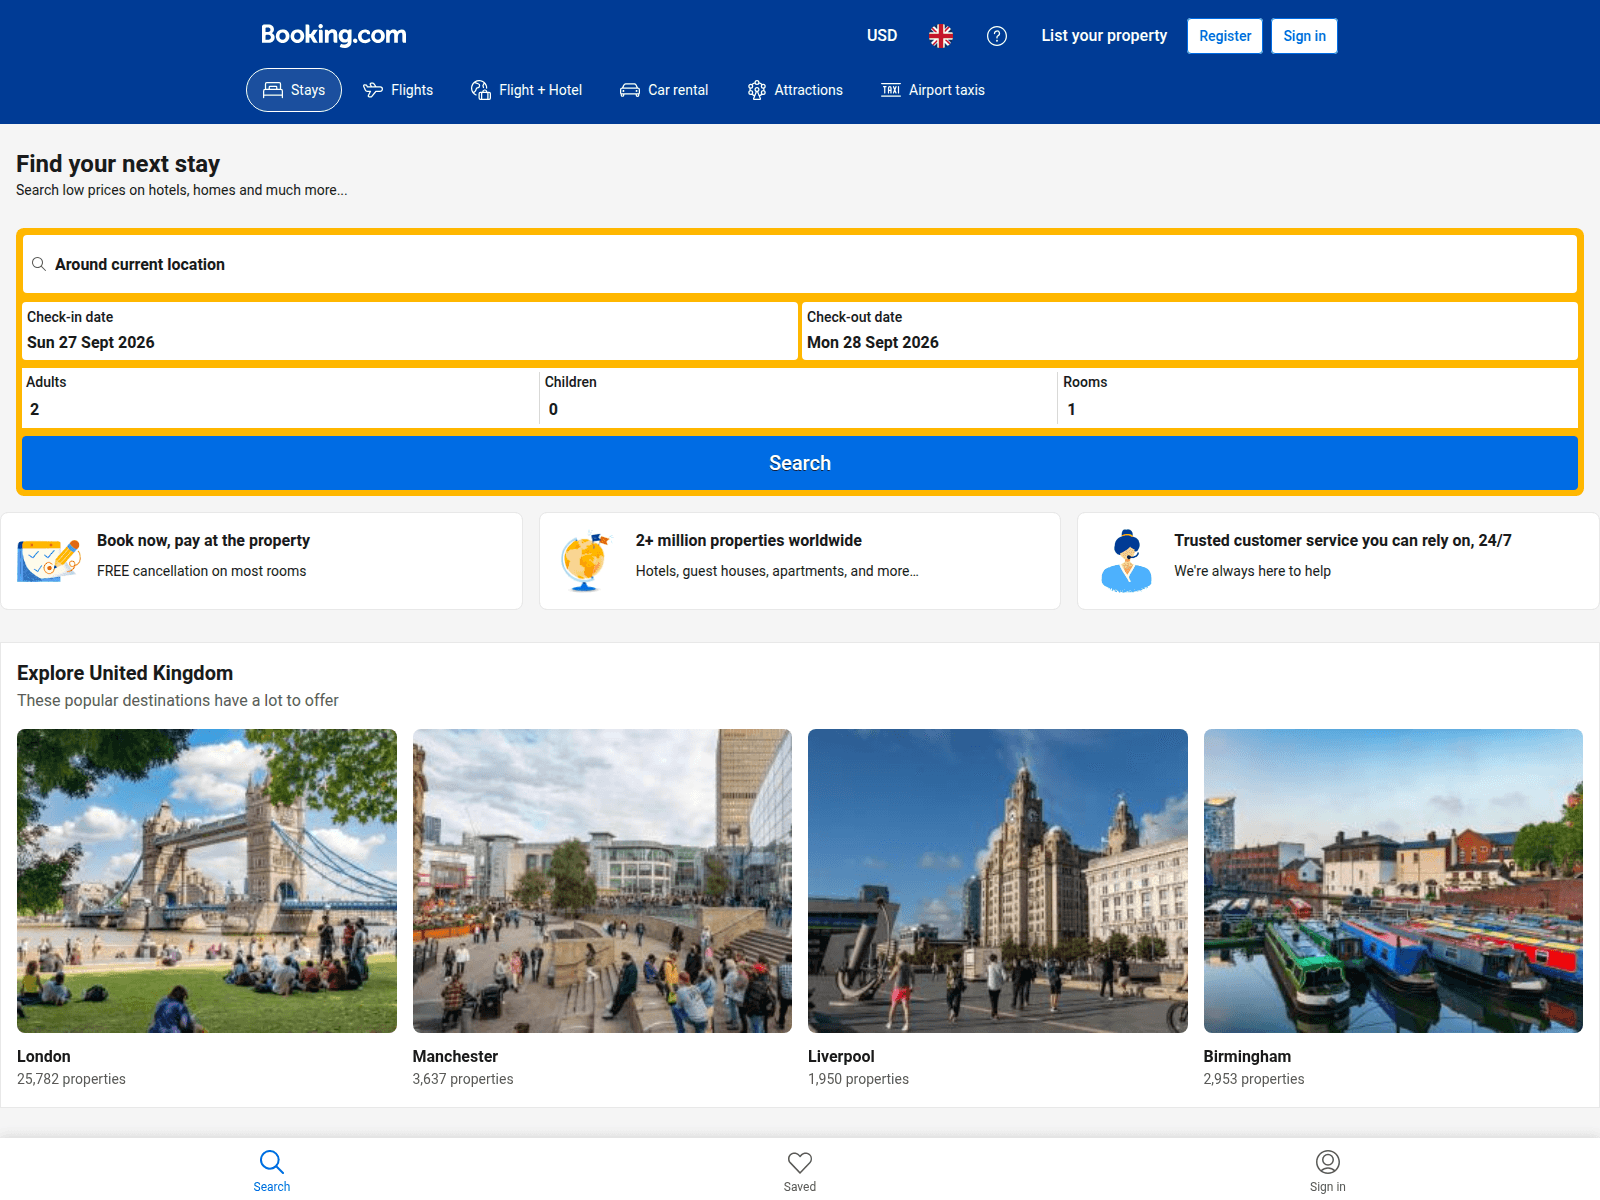
Task: Open the Attractions tab
Action: pyautogui.click(x=795, y=90)
